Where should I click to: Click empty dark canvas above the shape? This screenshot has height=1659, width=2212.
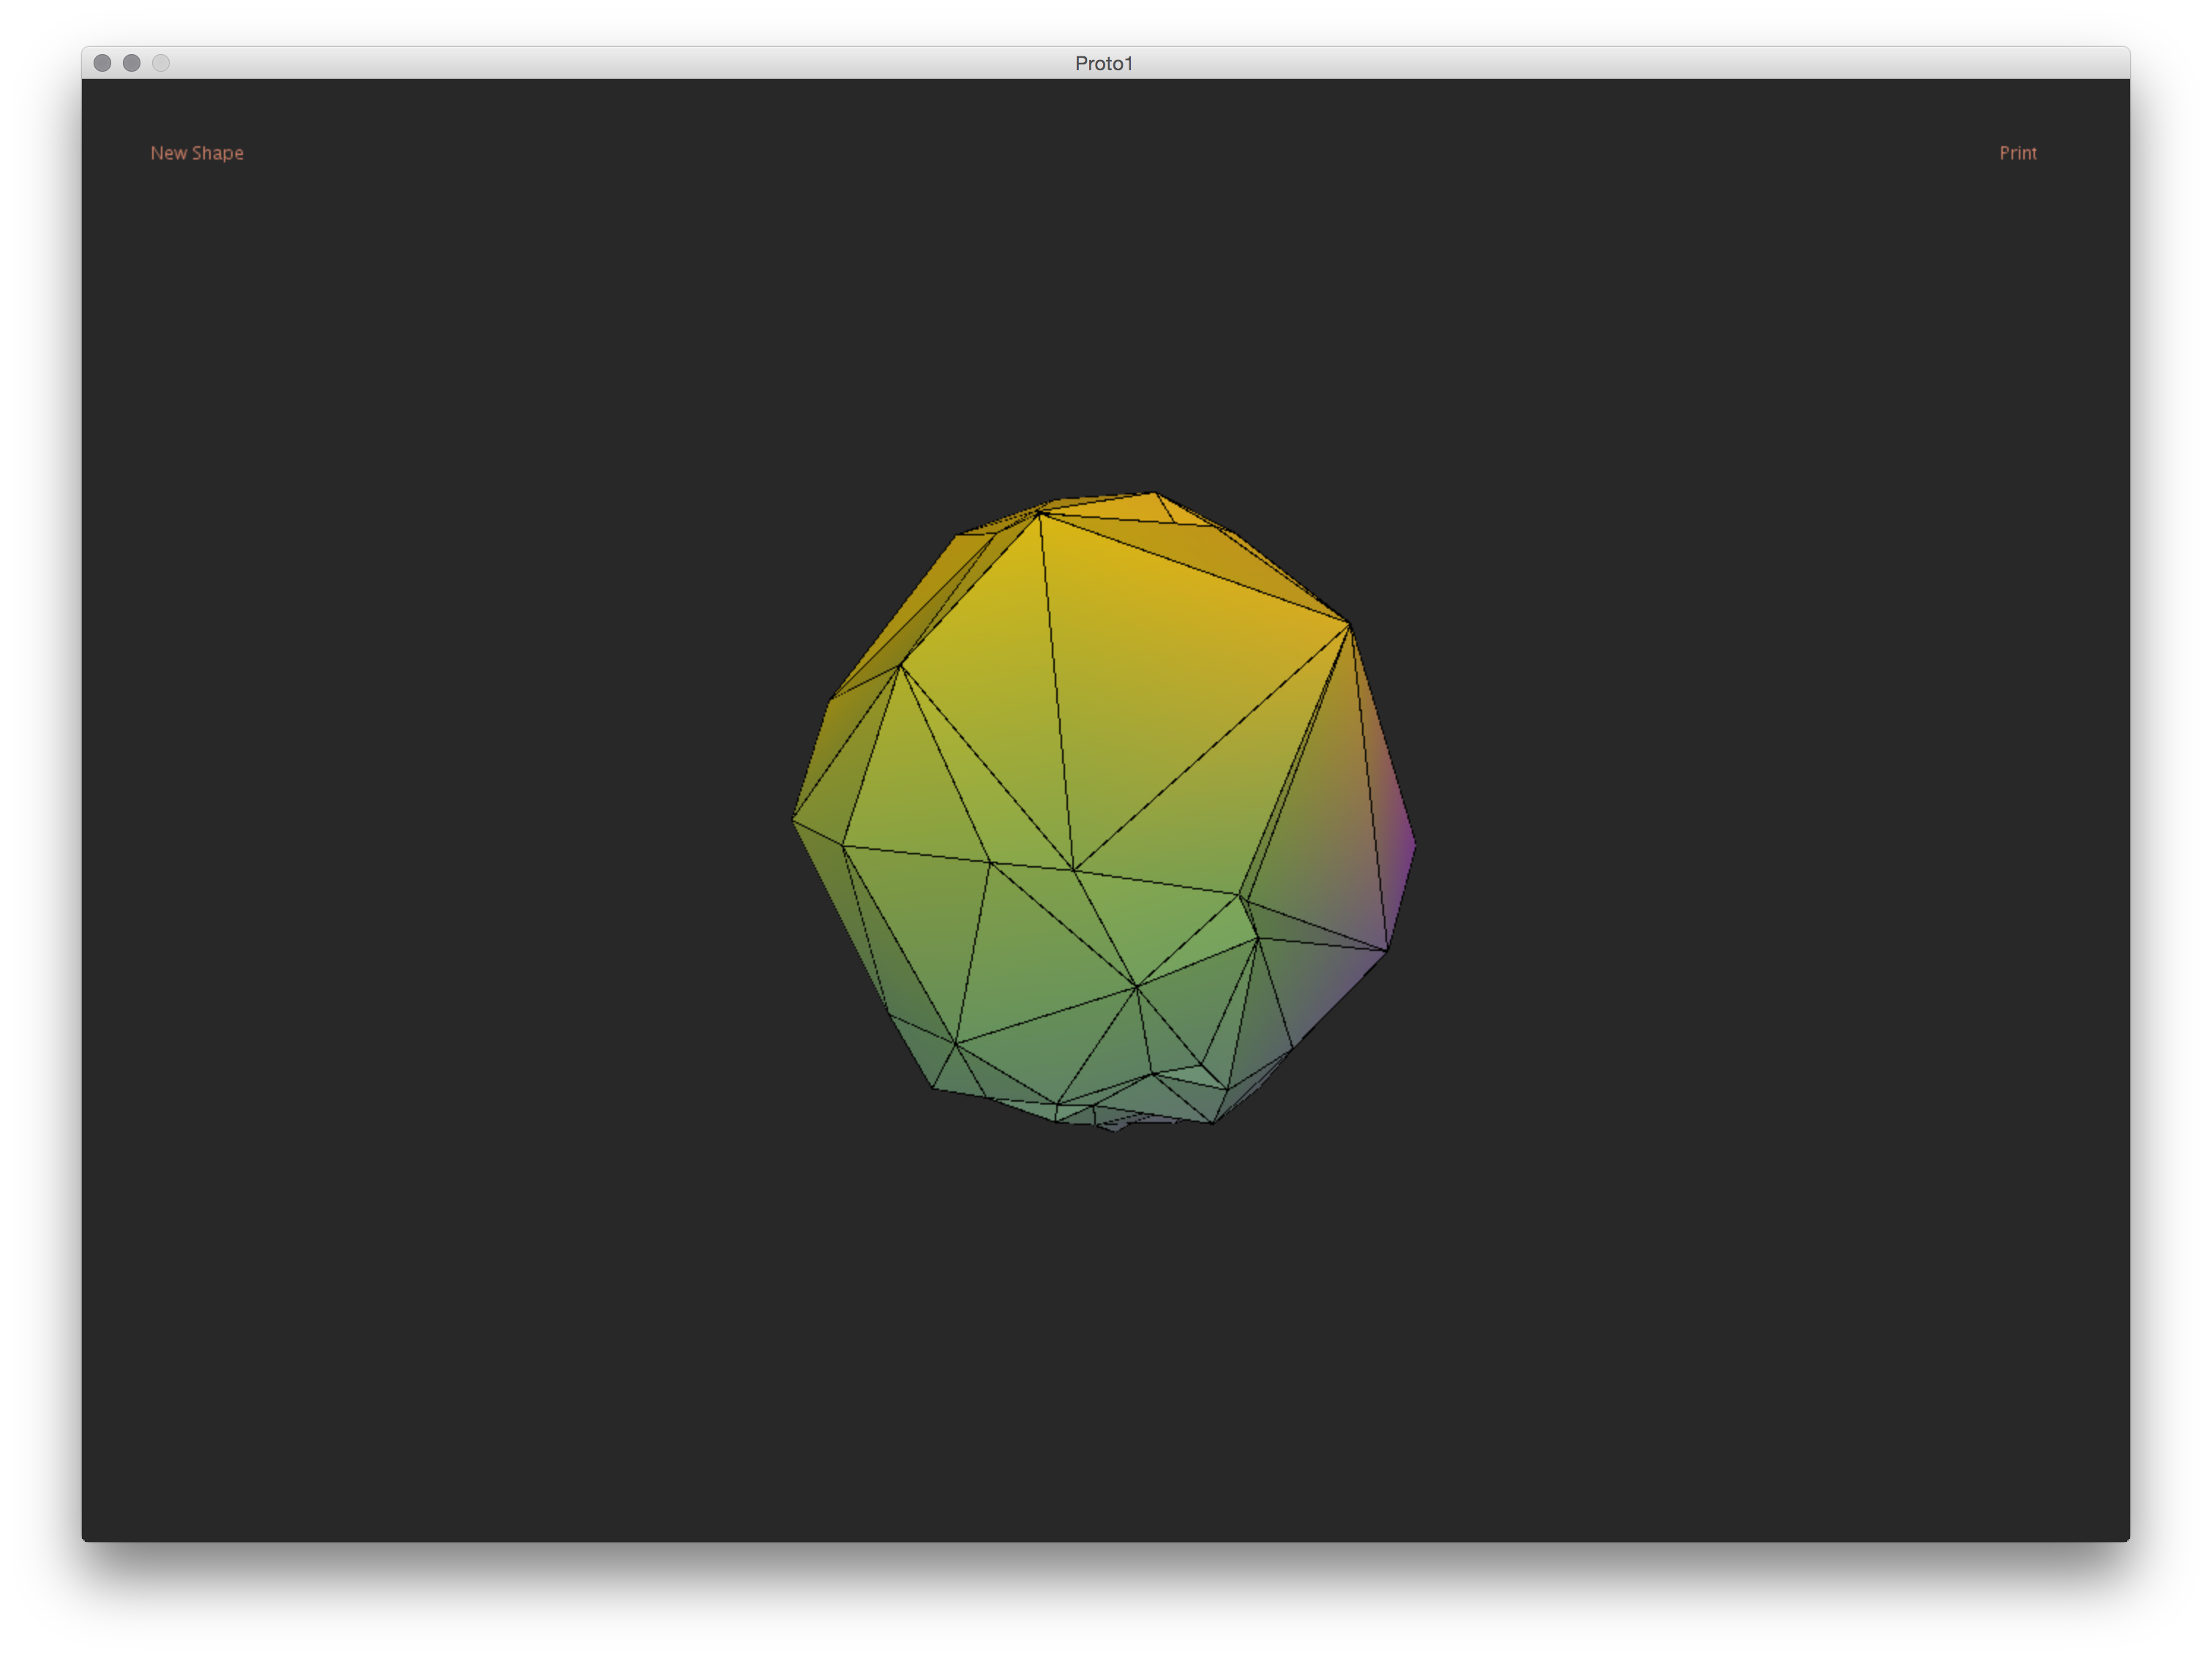(x=1105, y=300)
